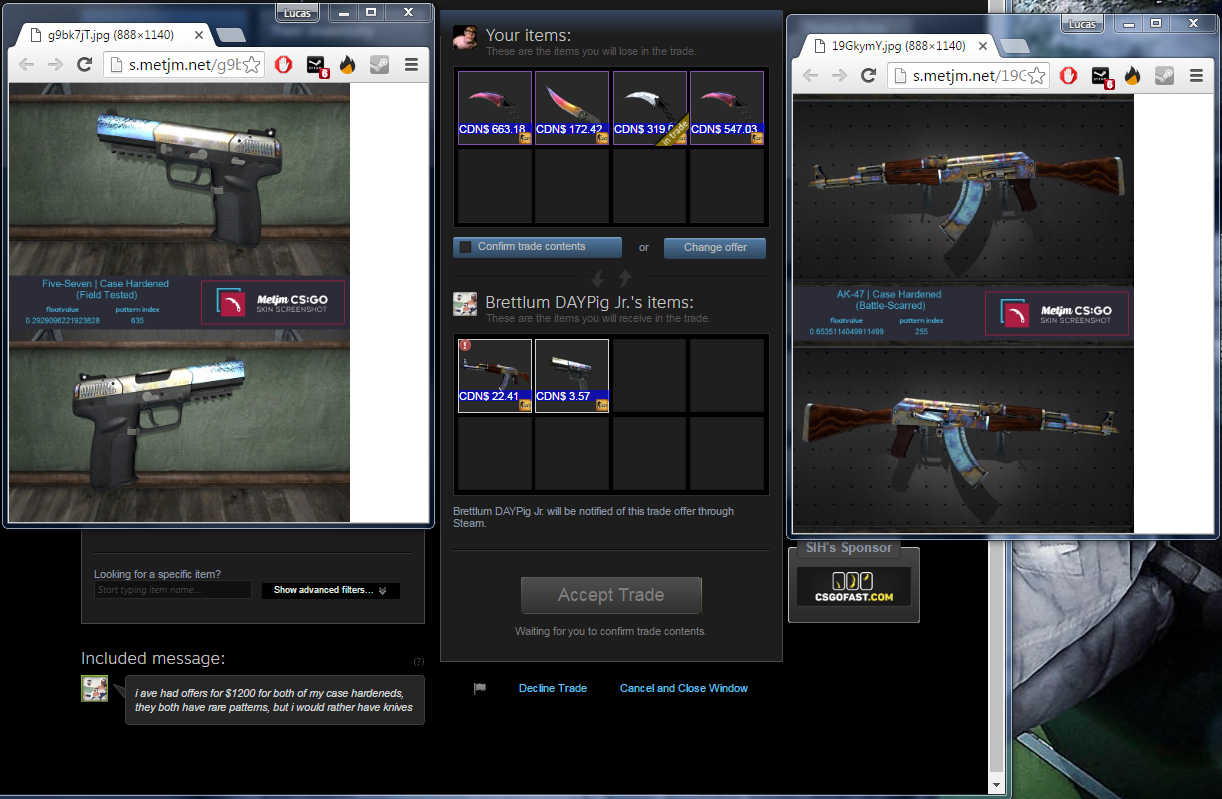Close the 19GkymY.jpg tab
The image size is (1222, 799).
tap(984, 46)
